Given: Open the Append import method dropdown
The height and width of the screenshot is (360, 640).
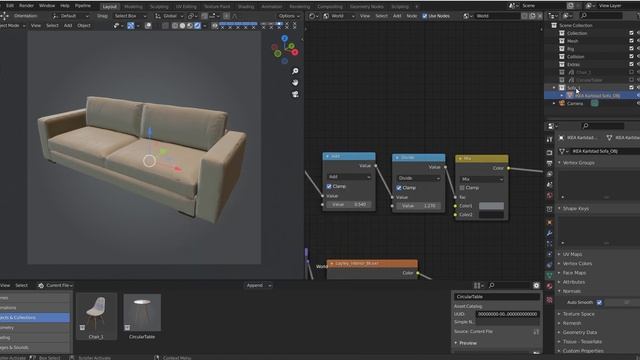Looking at the screenshot, I should 259,285.
